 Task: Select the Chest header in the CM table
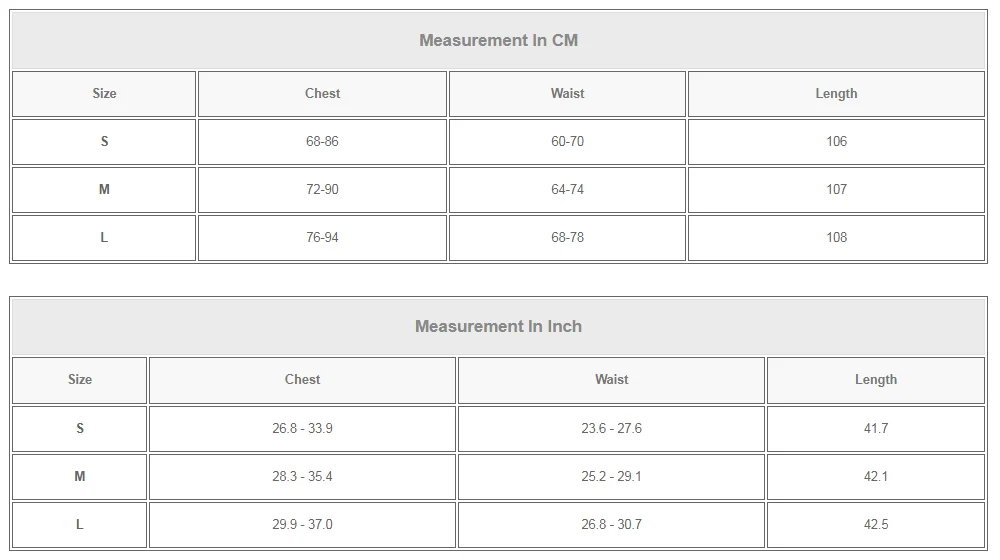click(322, 94)
